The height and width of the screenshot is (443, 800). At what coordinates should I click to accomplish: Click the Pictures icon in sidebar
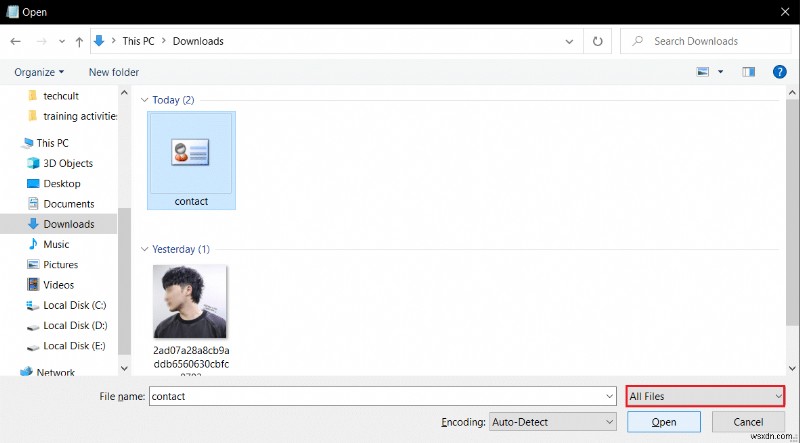(33, 264)
